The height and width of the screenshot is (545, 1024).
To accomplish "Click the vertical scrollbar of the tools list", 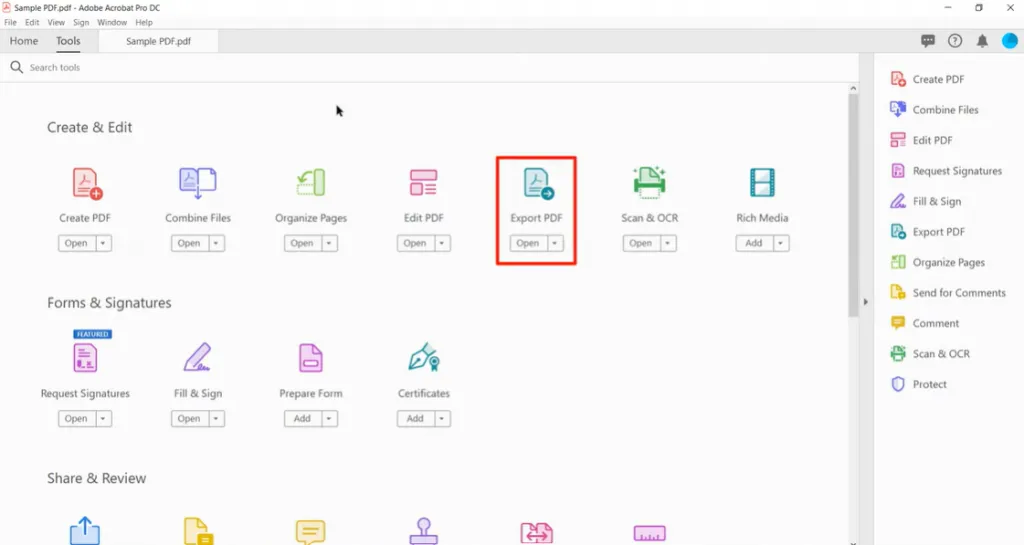I will point(853,206).
